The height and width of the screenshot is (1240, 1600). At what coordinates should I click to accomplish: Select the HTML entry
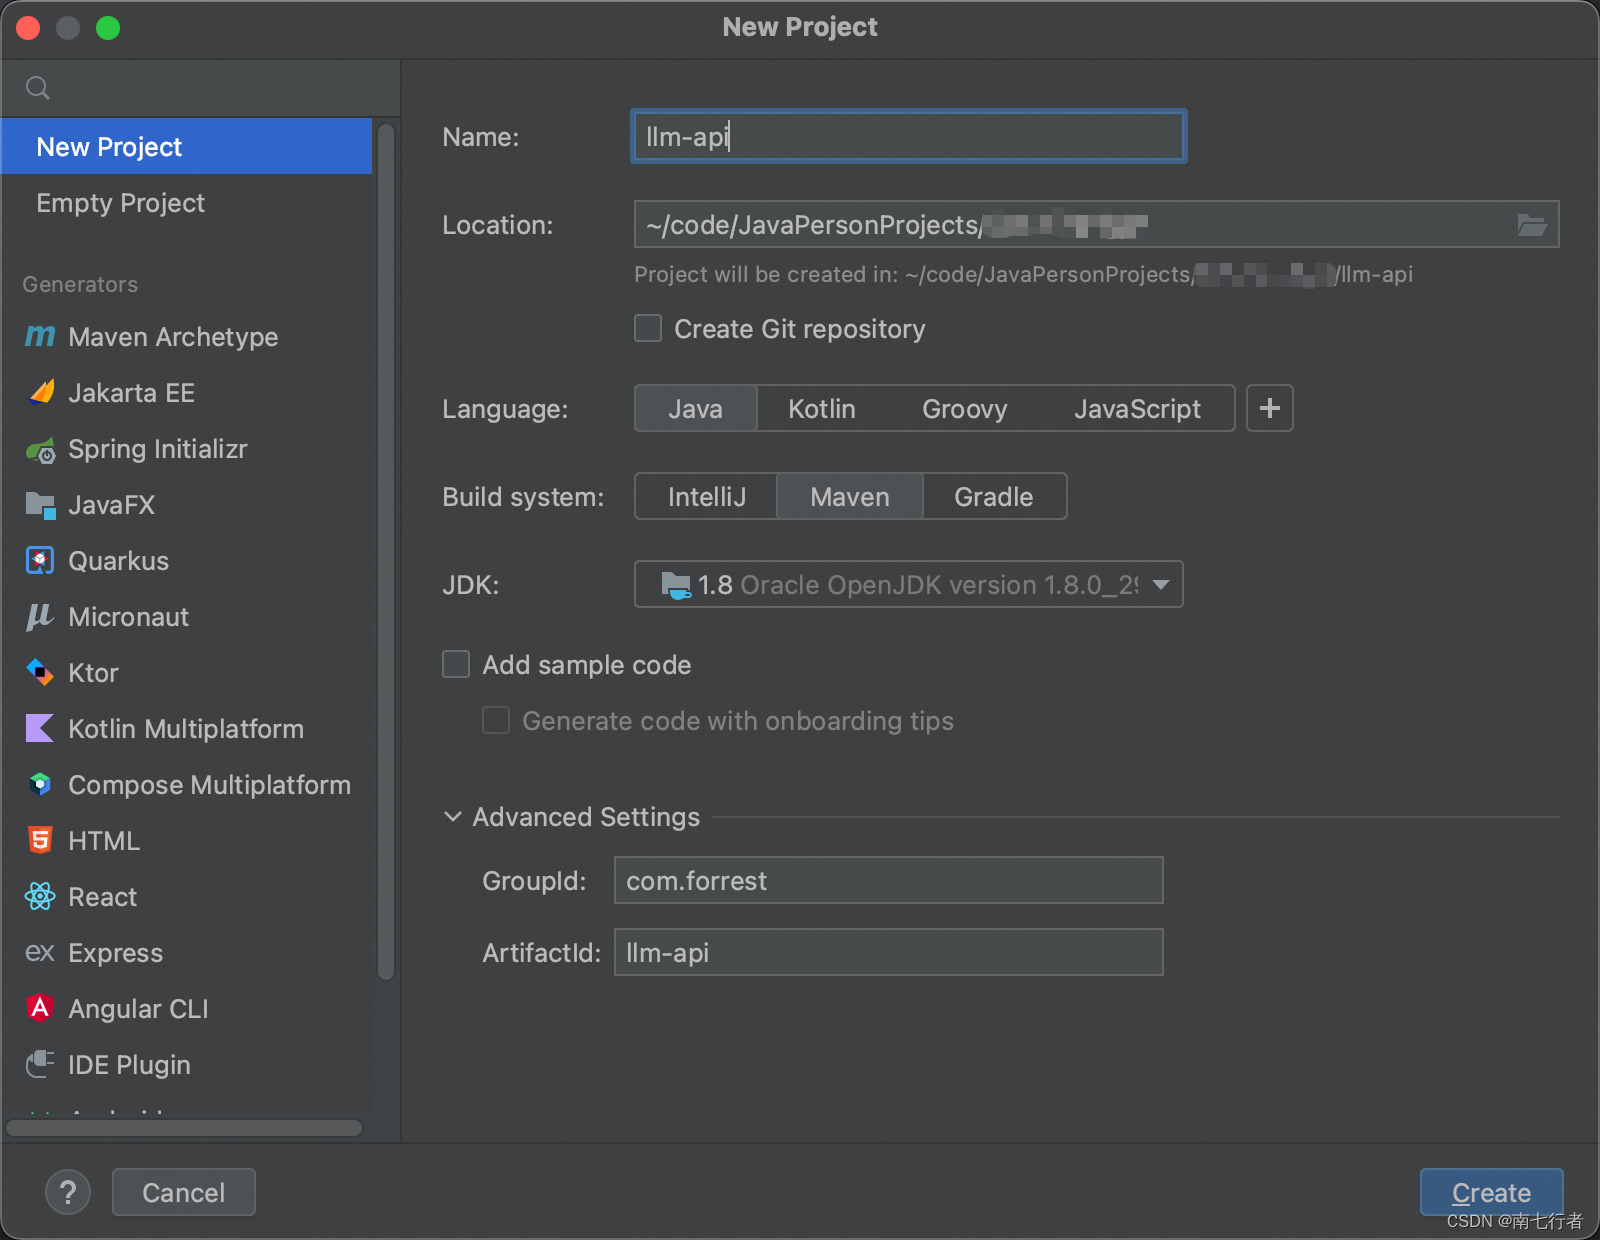187,841
